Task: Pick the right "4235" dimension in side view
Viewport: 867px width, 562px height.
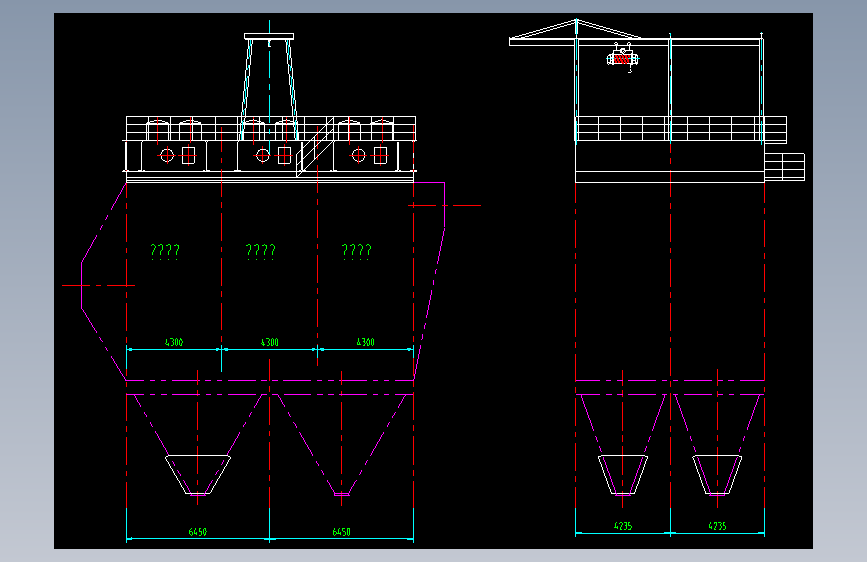Action: pos(717,526)
